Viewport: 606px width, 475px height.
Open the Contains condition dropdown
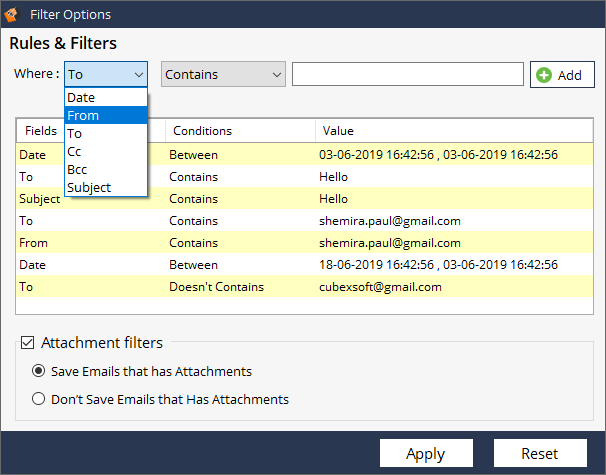click(223, 75)
